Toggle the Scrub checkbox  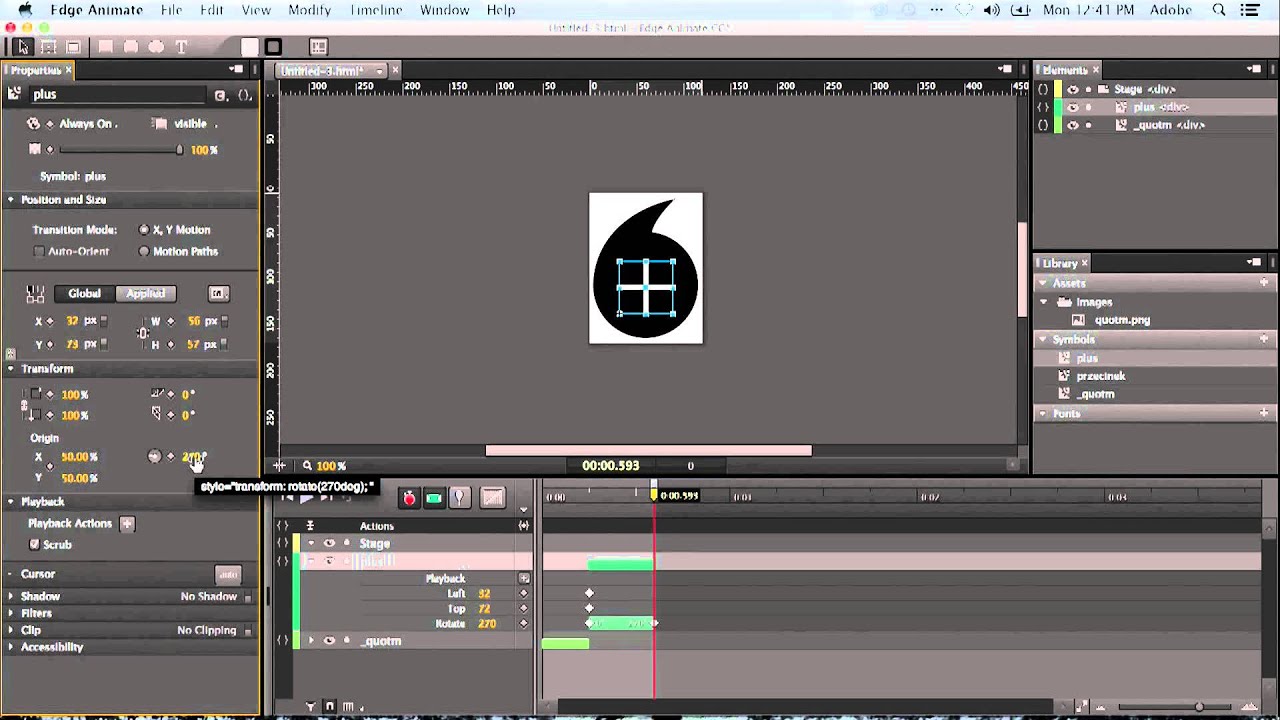35,545
